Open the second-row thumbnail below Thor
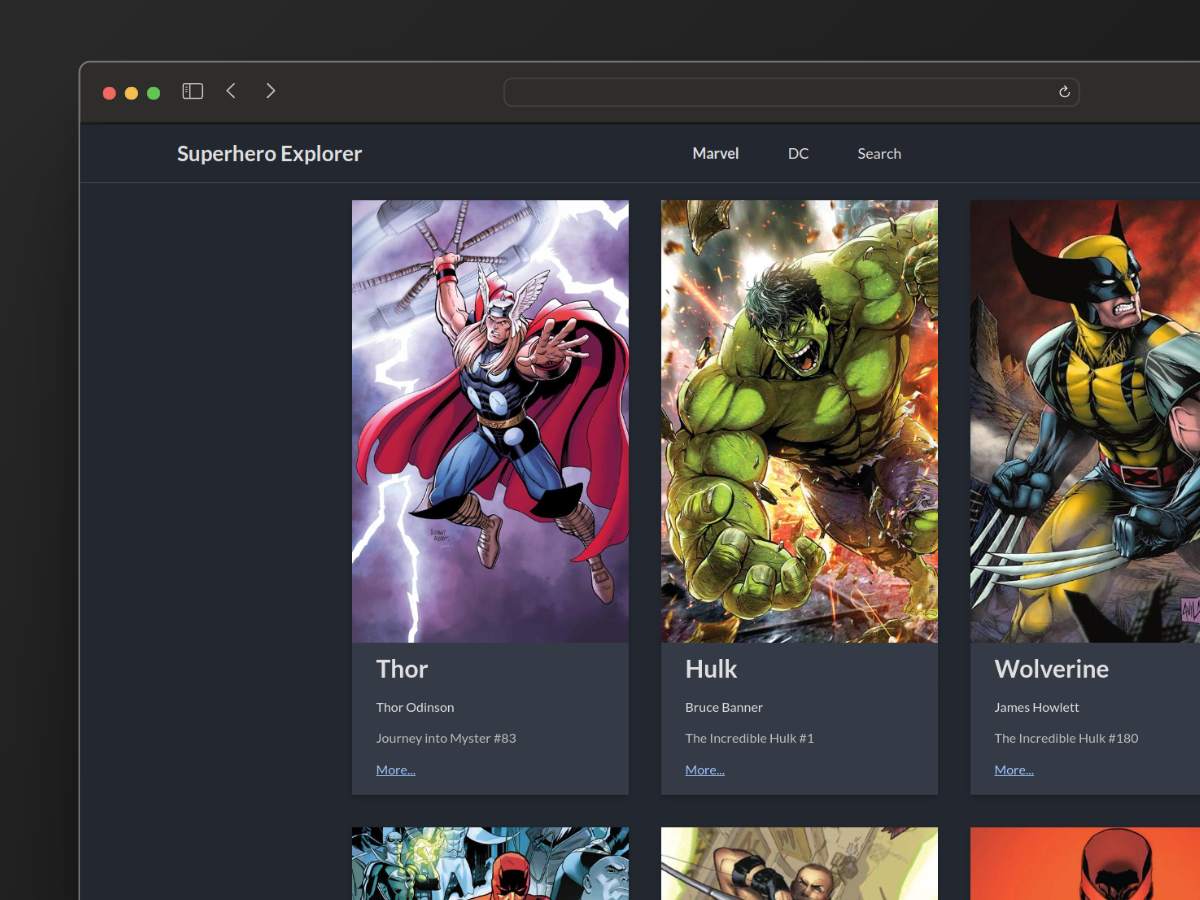 coord(490,863)
